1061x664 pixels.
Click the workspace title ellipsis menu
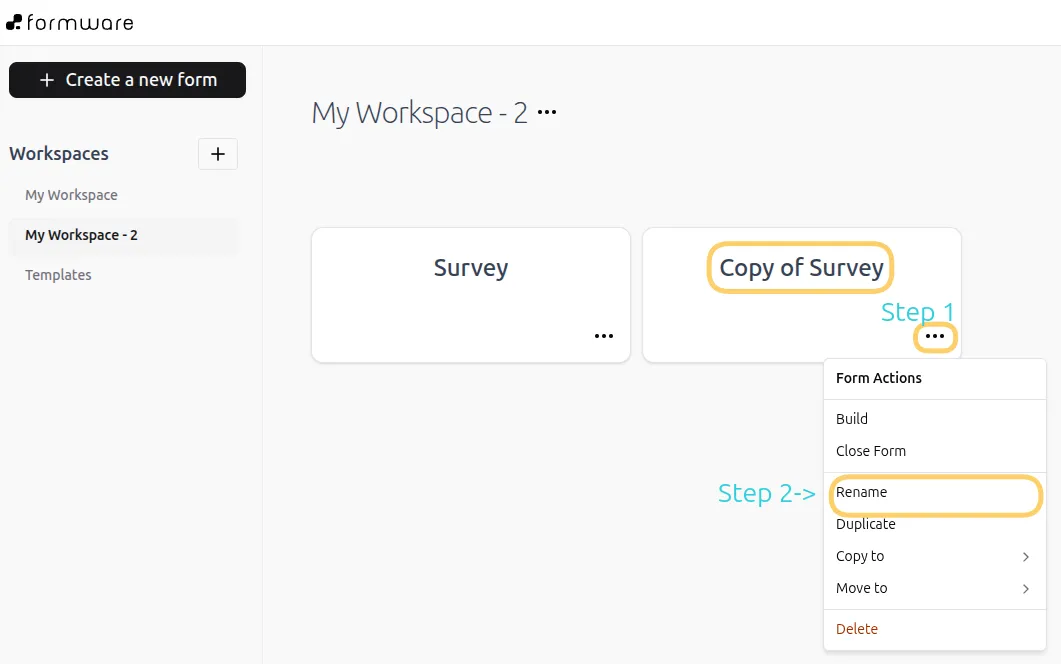point(547,113)
